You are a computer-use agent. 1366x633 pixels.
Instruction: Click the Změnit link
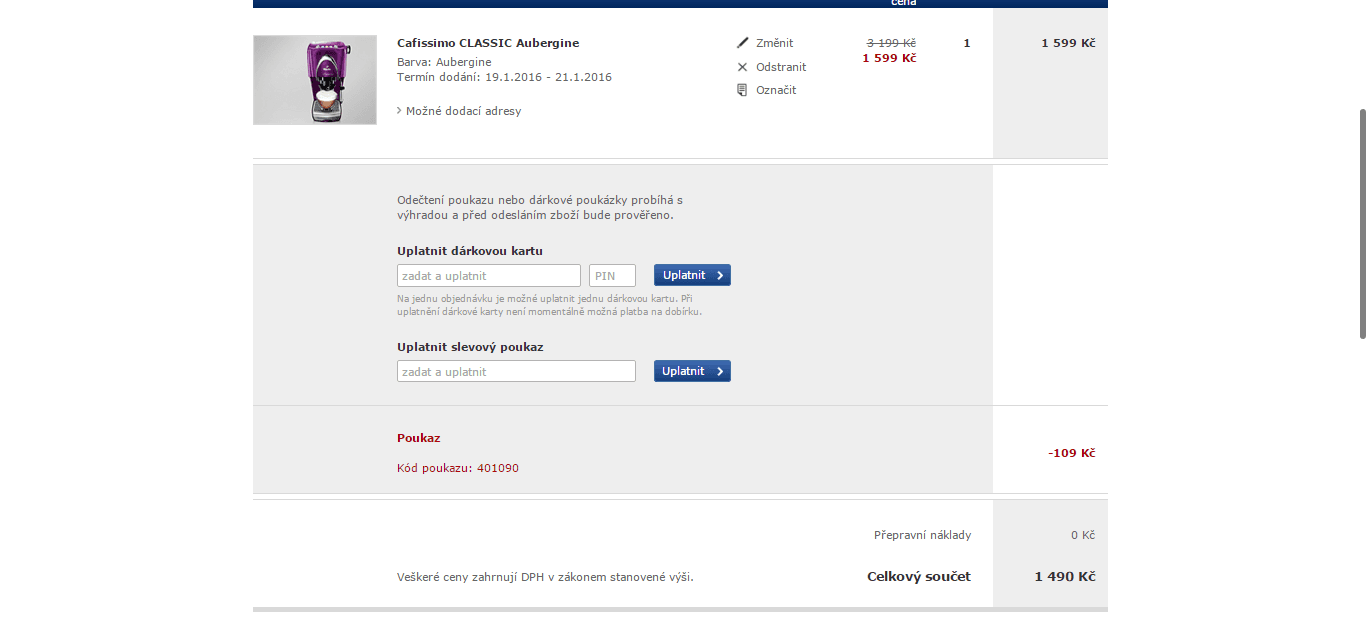pyautogui.click(x=775, y=43)
